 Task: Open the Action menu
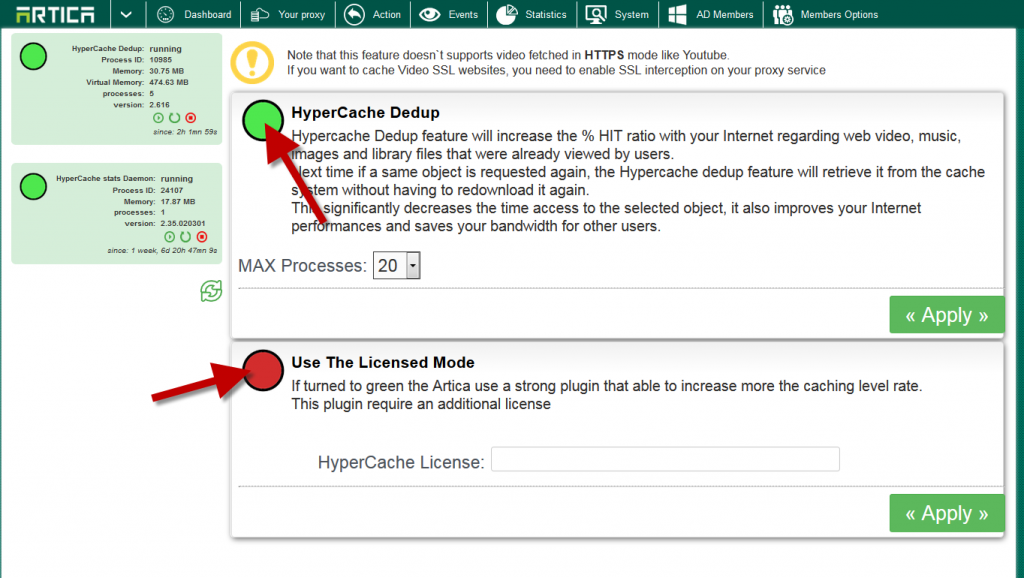pyautogui.click(x=373, y=14)
